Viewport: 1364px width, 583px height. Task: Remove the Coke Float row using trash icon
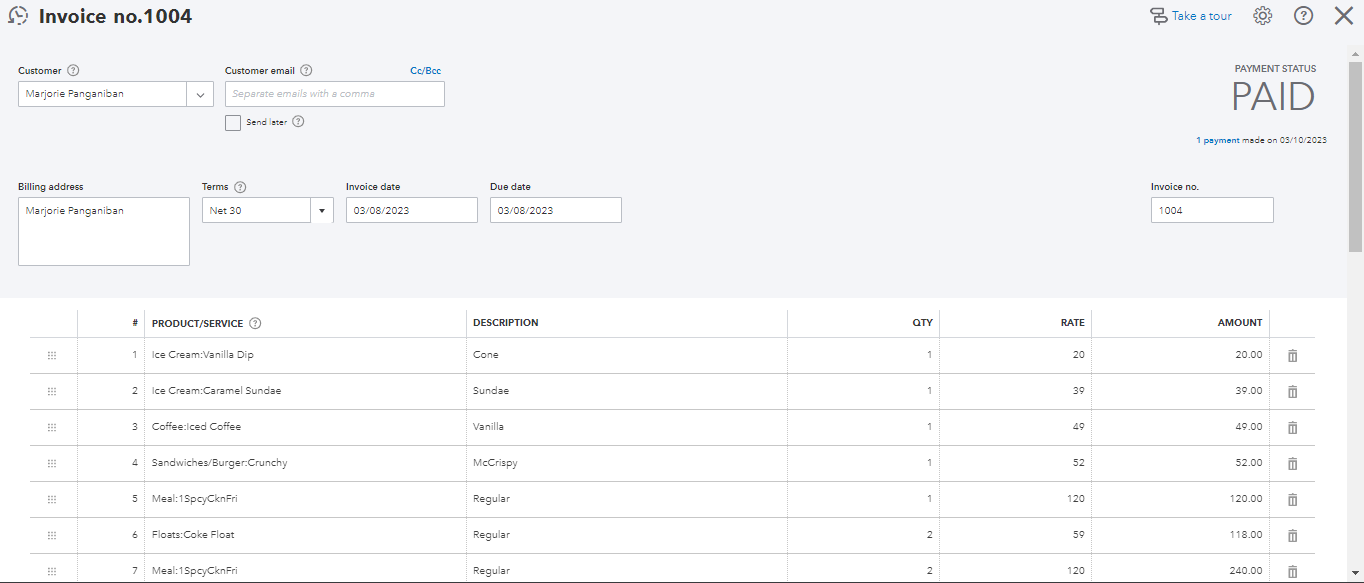click(x=1292, y=536)
